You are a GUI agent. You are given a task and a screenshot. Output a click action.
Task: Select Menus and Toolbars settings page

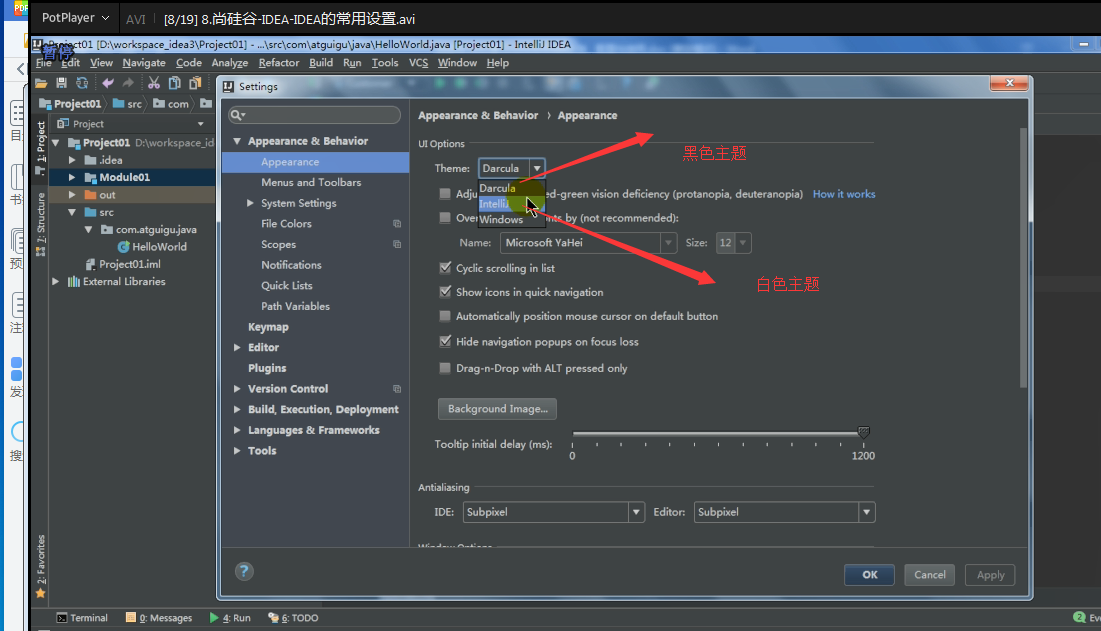click(311, 182)
